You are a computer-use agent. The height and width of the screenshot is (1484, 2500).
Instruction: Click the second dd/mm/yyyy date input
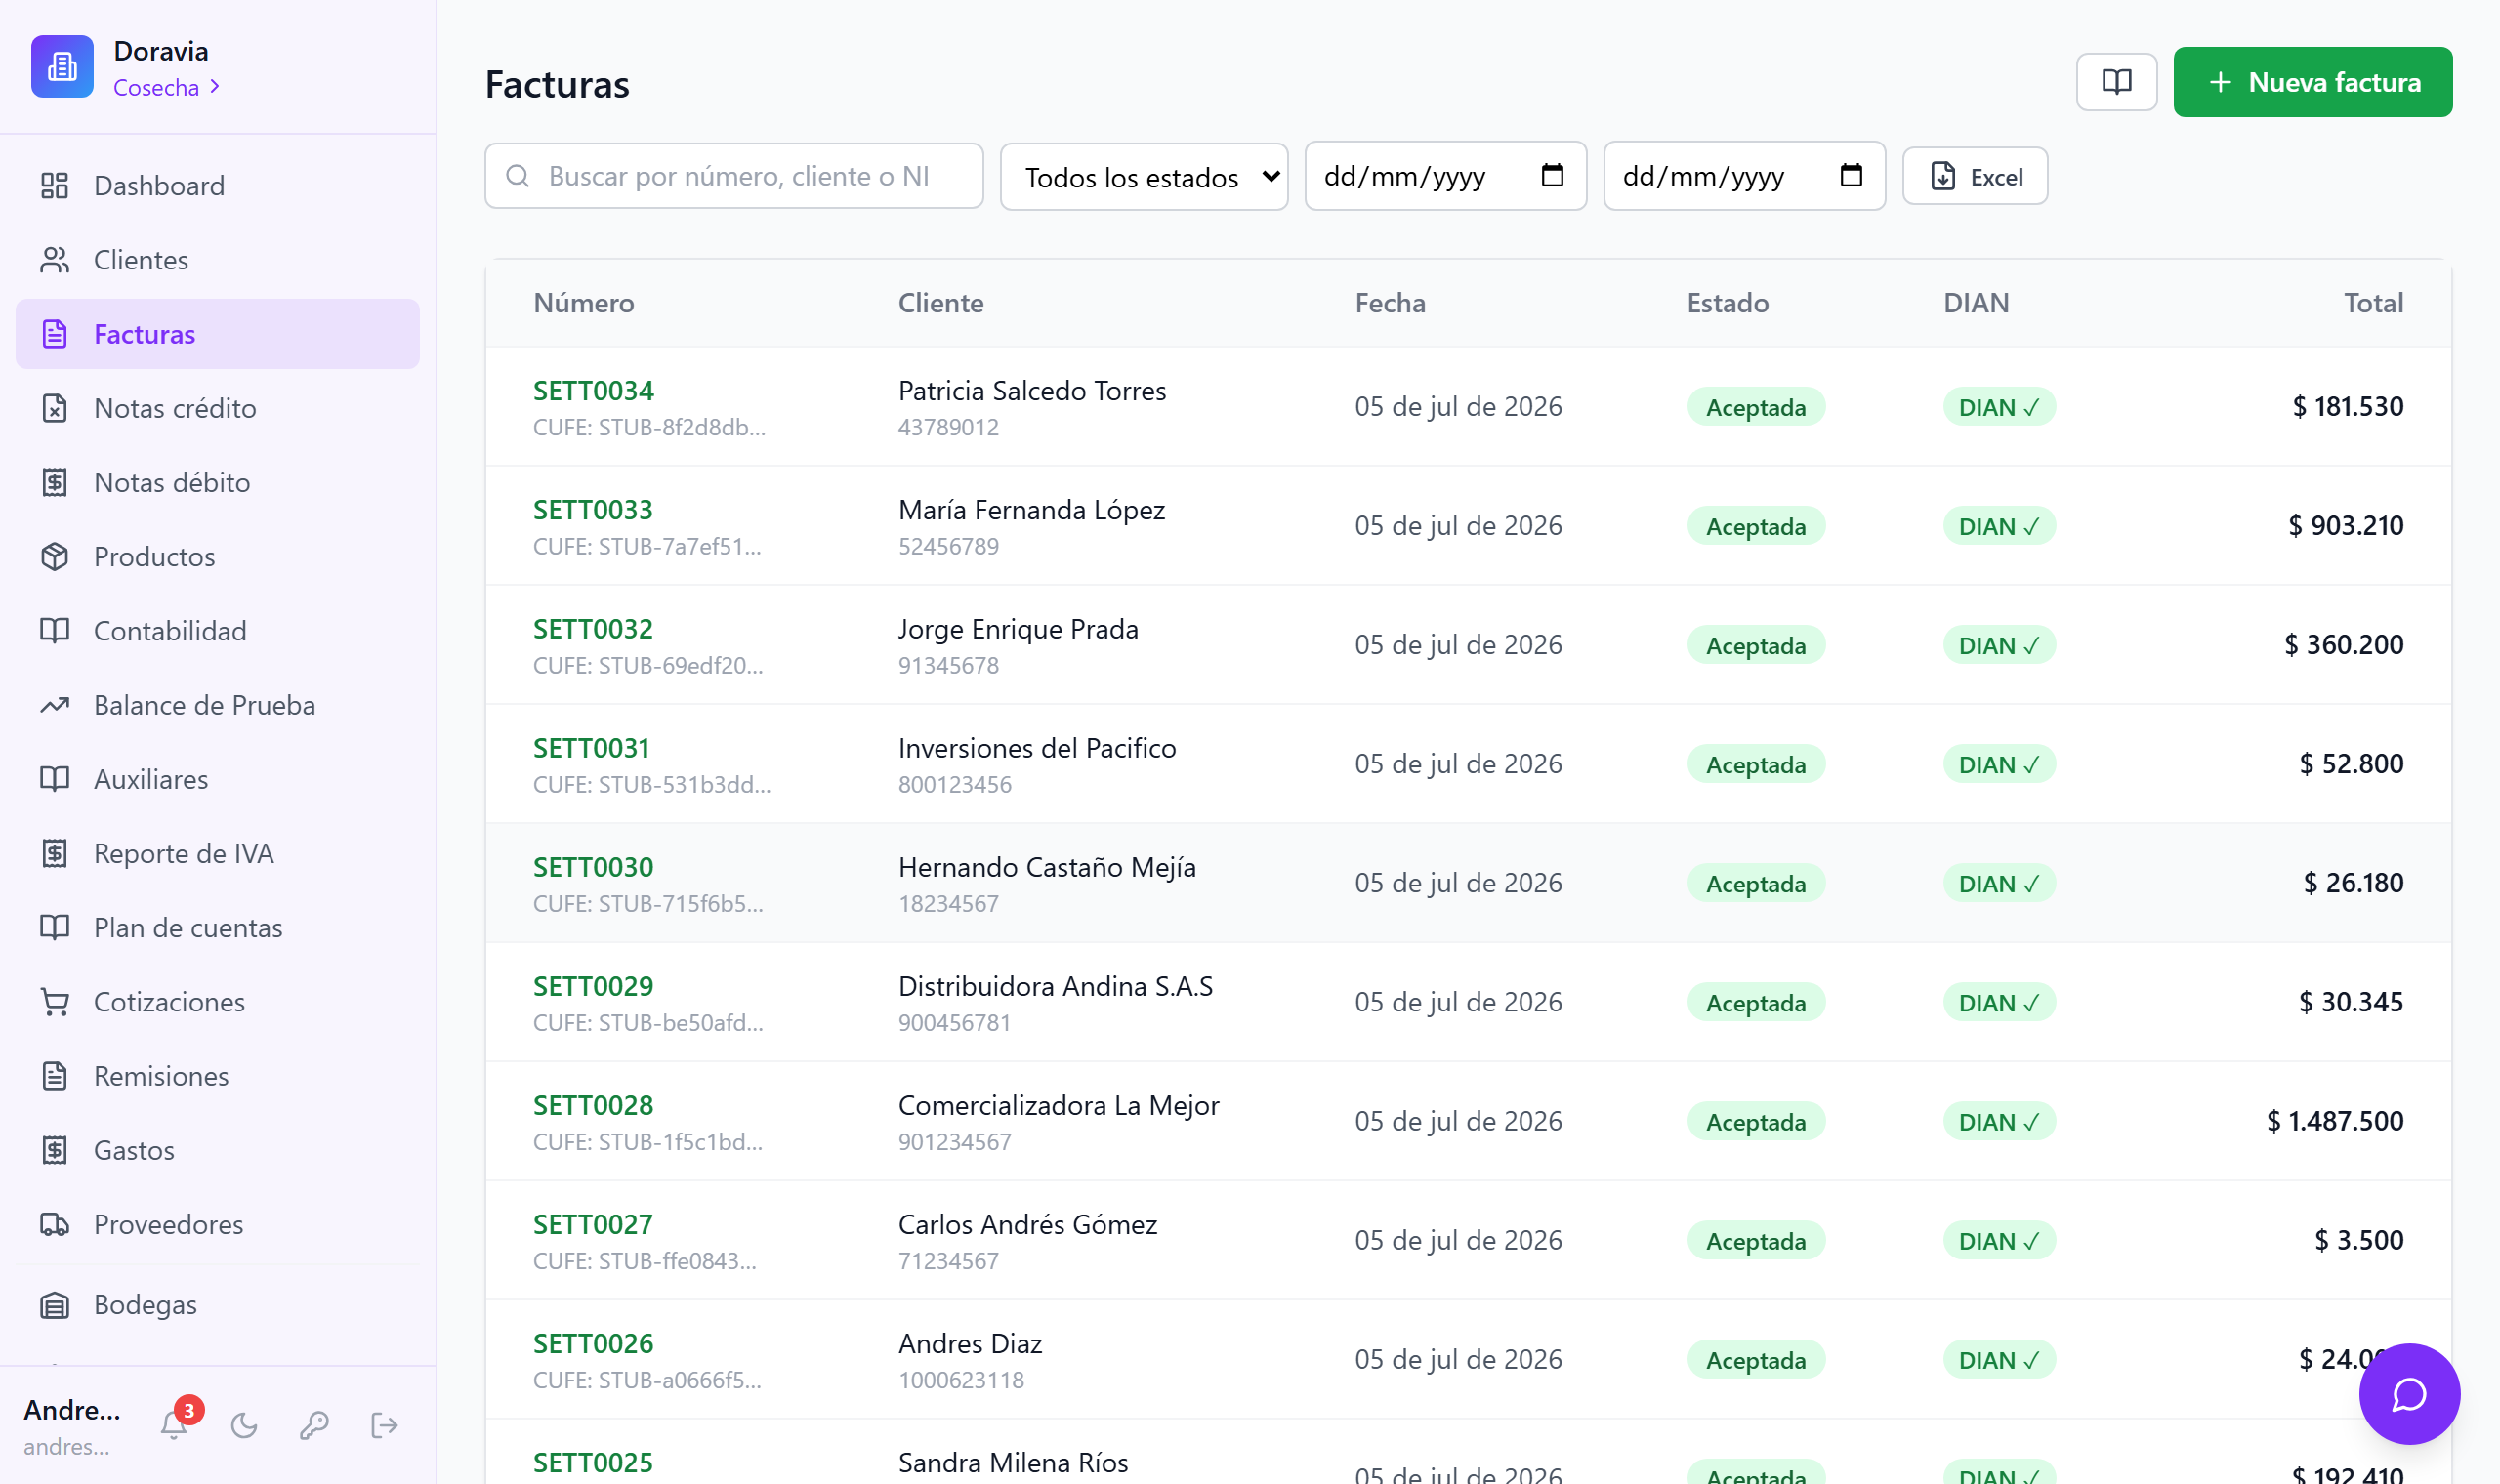coord(1744,176)
